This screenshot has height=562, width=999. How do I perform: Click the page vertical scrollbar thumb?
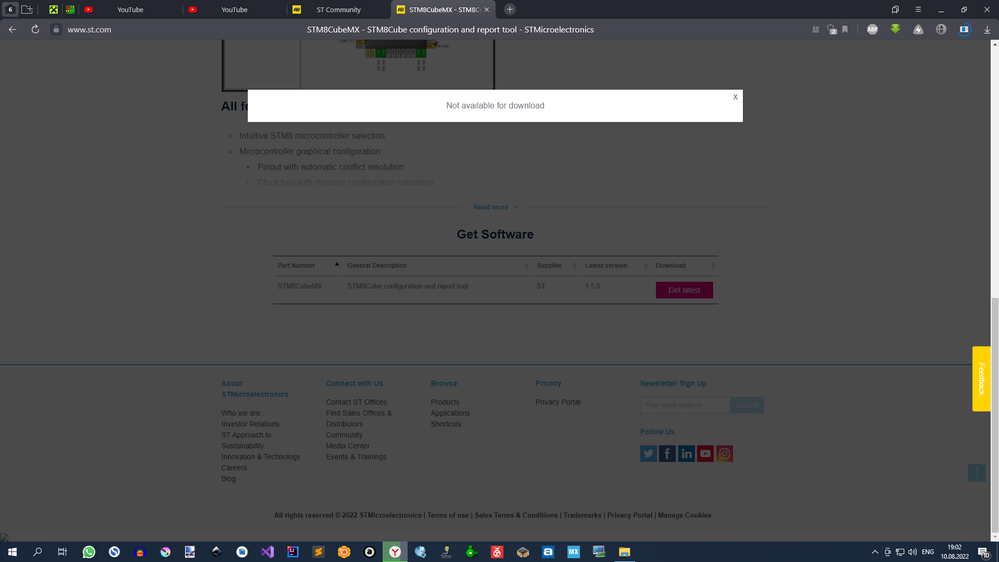click(995, 415)
